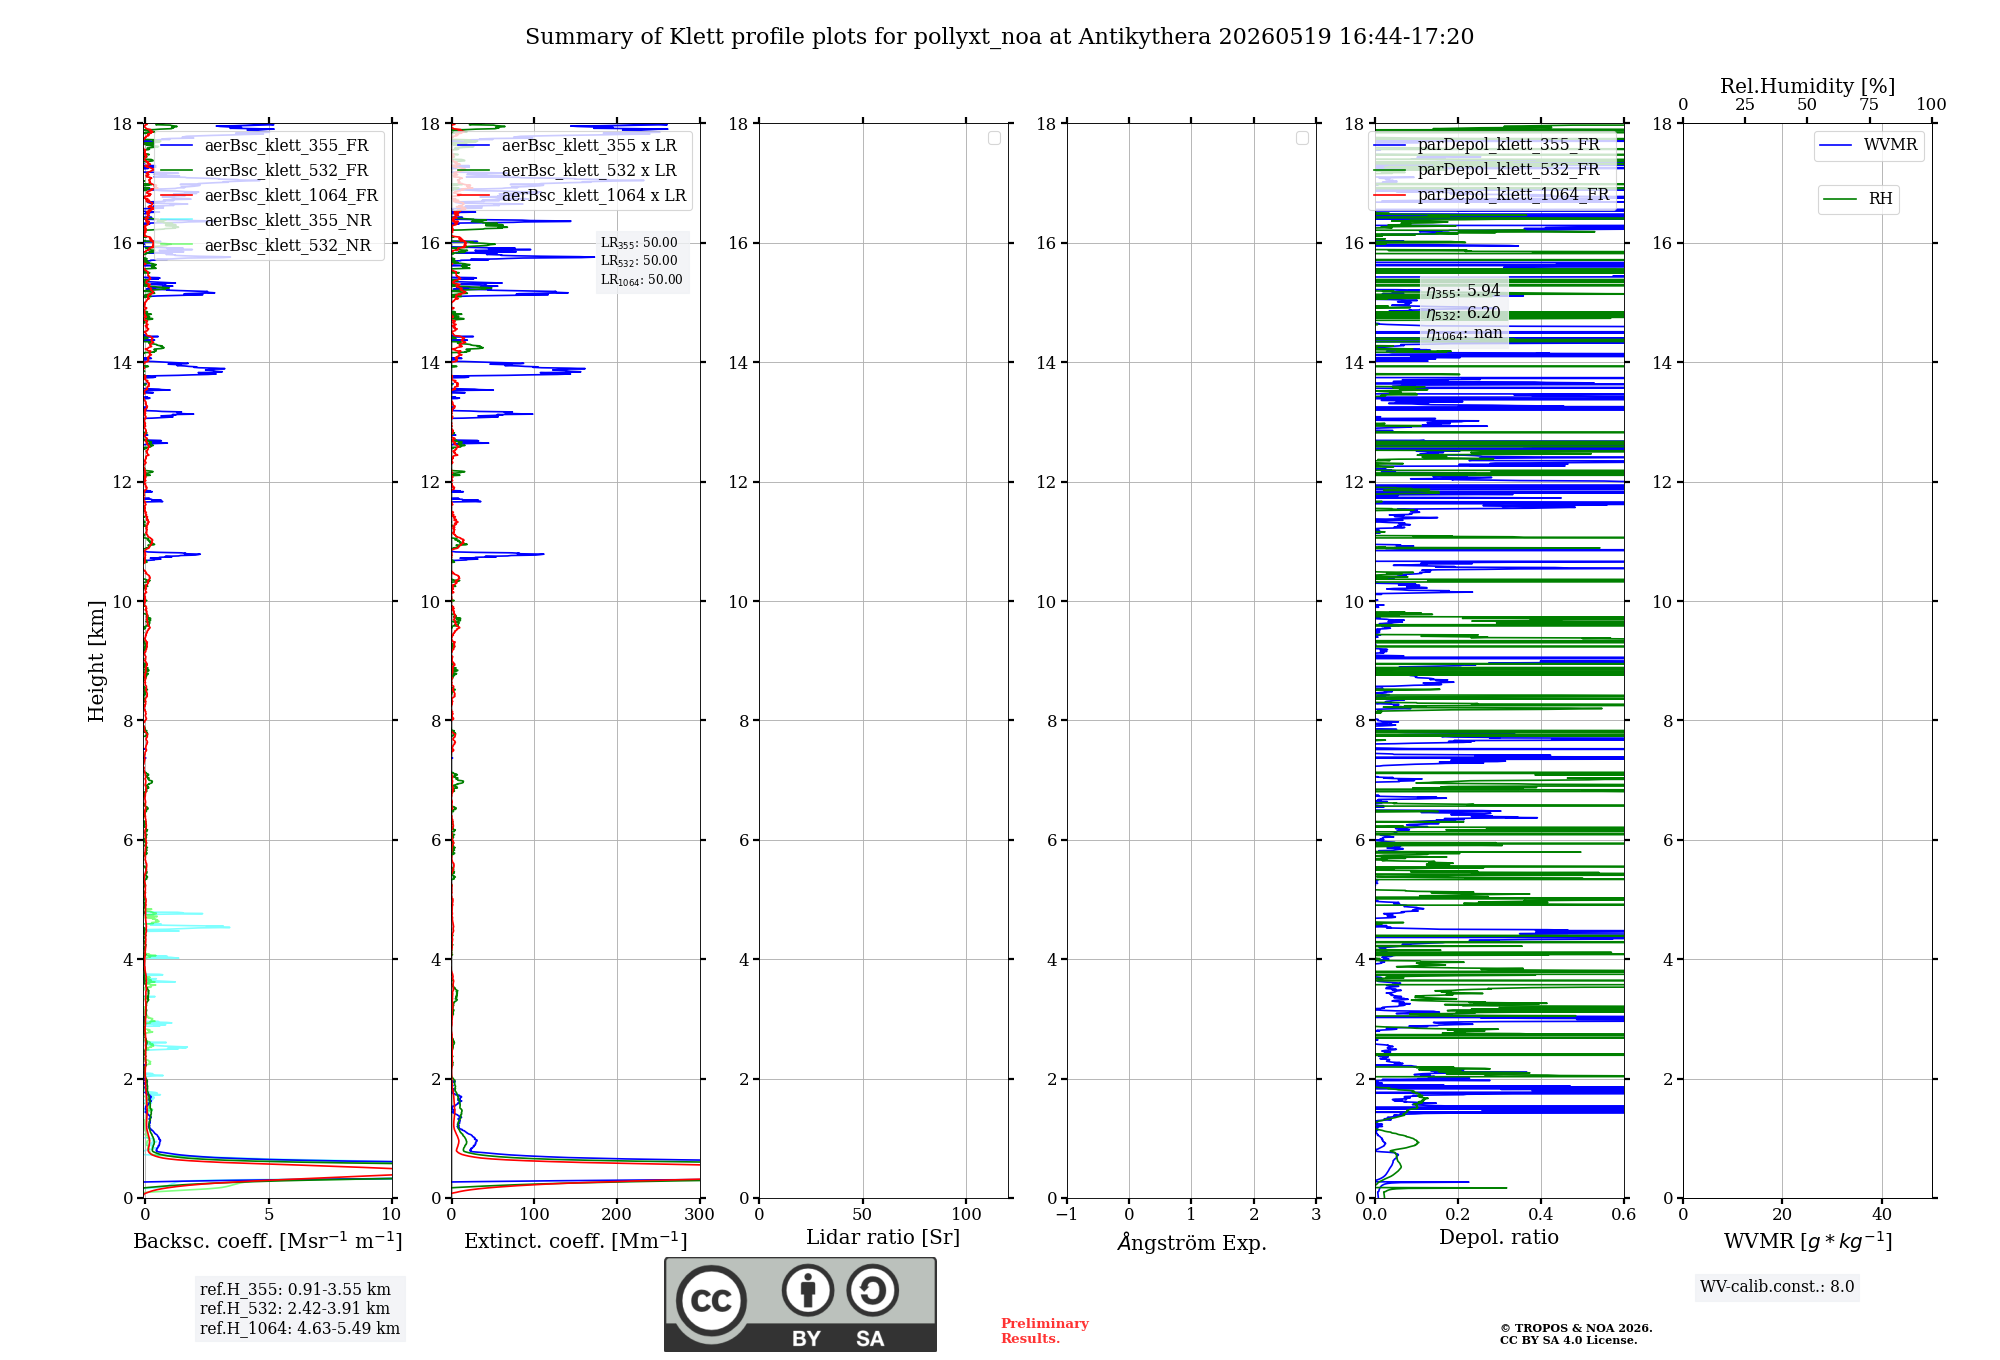Screen dimensions: 2000x1360
Task: Click the empty legend box in Lidar ratio panel
Action: 994,138
